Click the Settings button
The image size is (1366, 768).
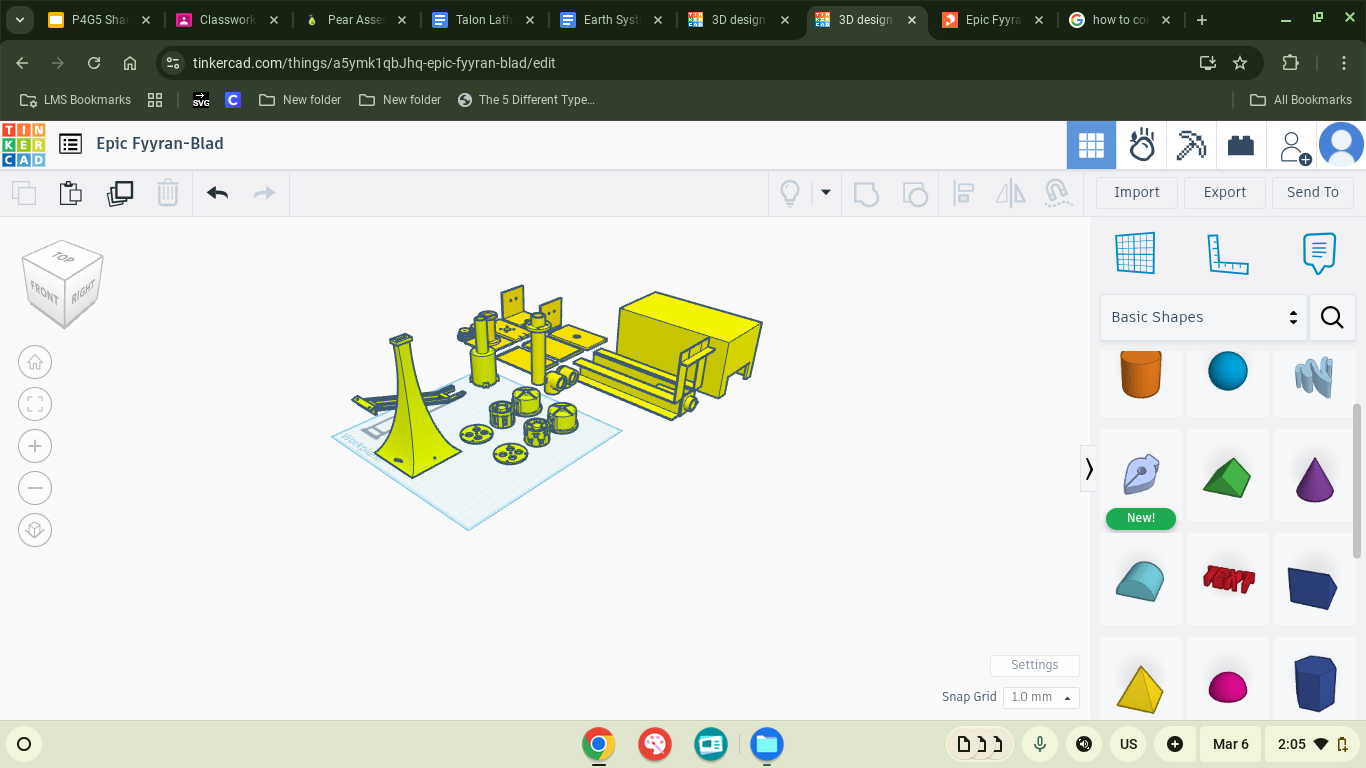click(x=1034, y=665)
